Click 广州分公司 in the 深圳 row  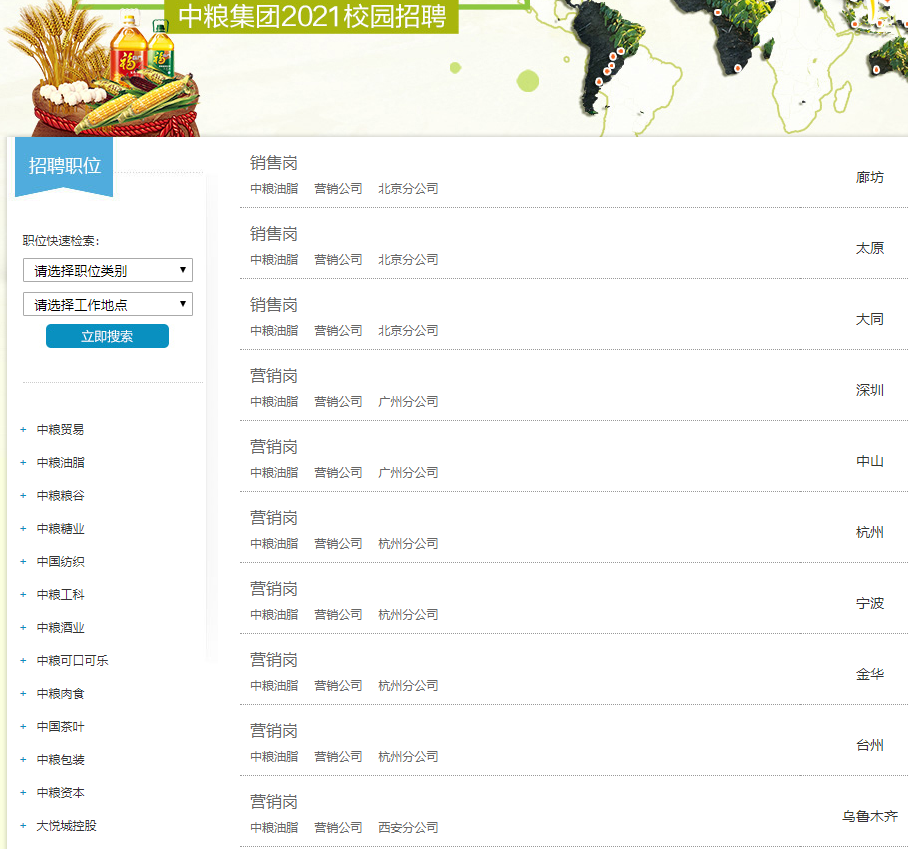click(x=408, y=402)
